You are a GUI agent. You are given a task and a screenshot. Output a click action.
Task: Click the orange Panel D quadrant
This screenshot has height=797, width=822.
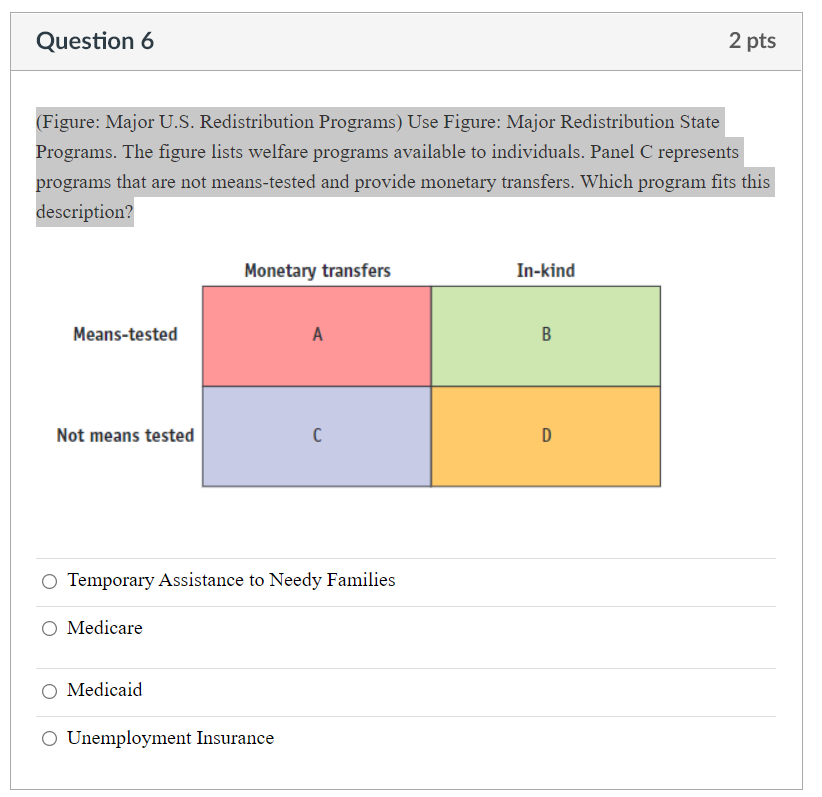[x=545, y=435]
